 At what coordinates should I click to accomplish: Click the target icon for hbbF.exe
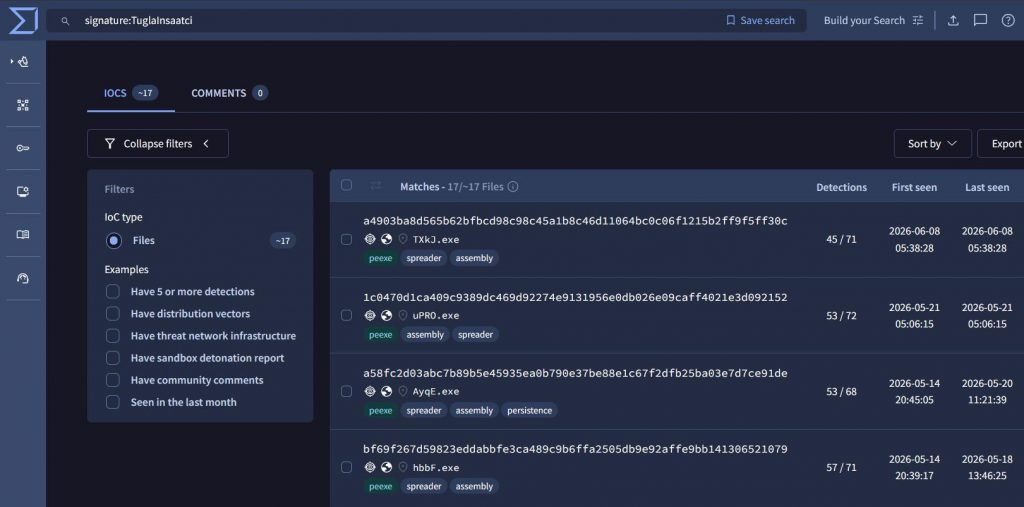370,467
